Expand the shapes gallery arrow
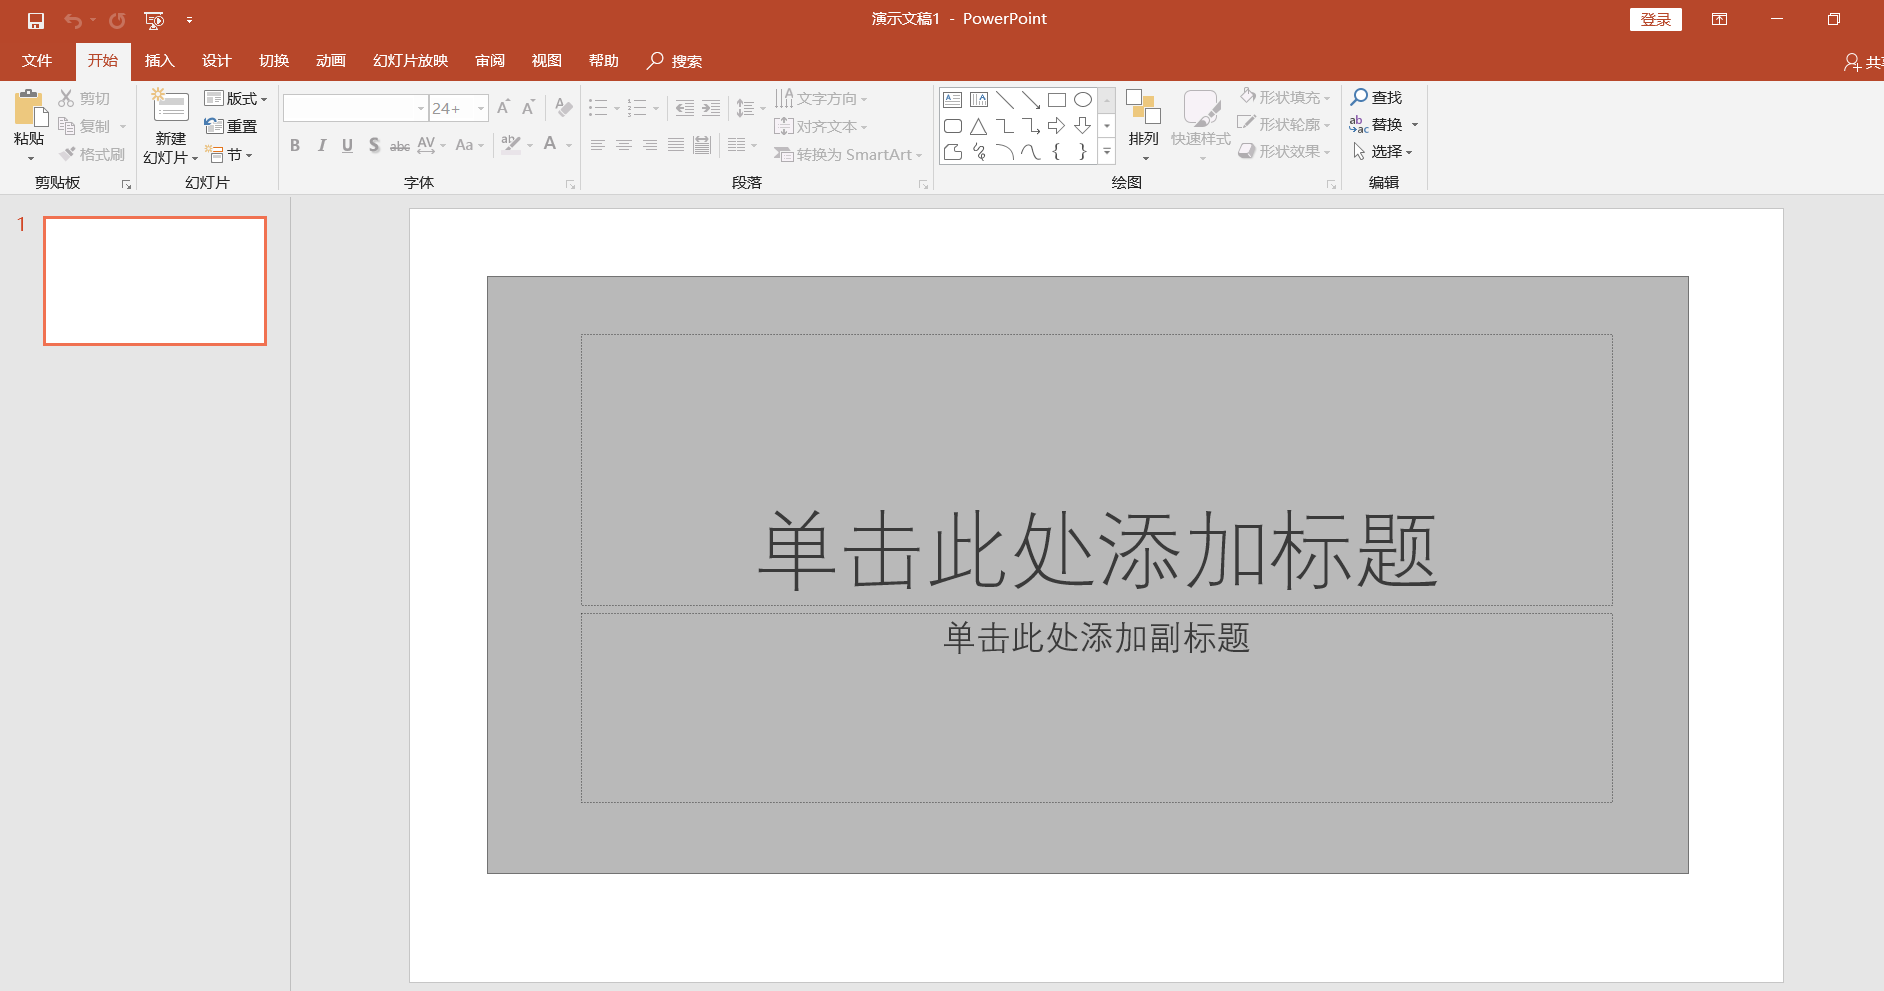 [1106, 151]
